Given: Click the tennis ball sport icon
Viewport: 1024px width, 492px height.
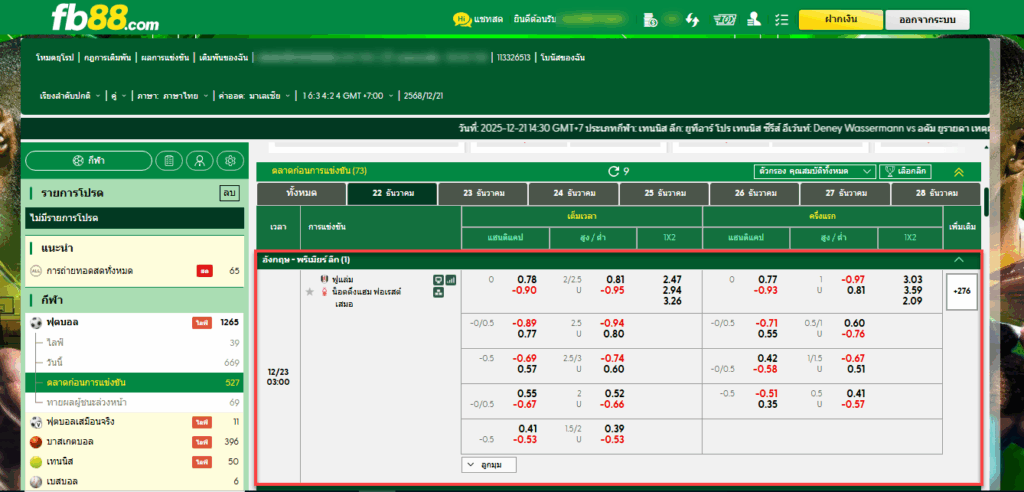Looking at the screenshot, I should tap(36, 461).
